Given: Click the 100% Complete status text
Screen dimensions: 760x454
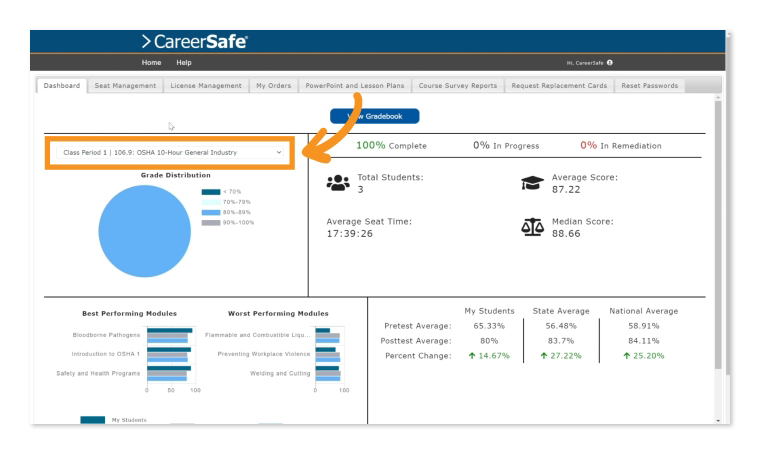Looking at the screenshot, I should 392,145.
